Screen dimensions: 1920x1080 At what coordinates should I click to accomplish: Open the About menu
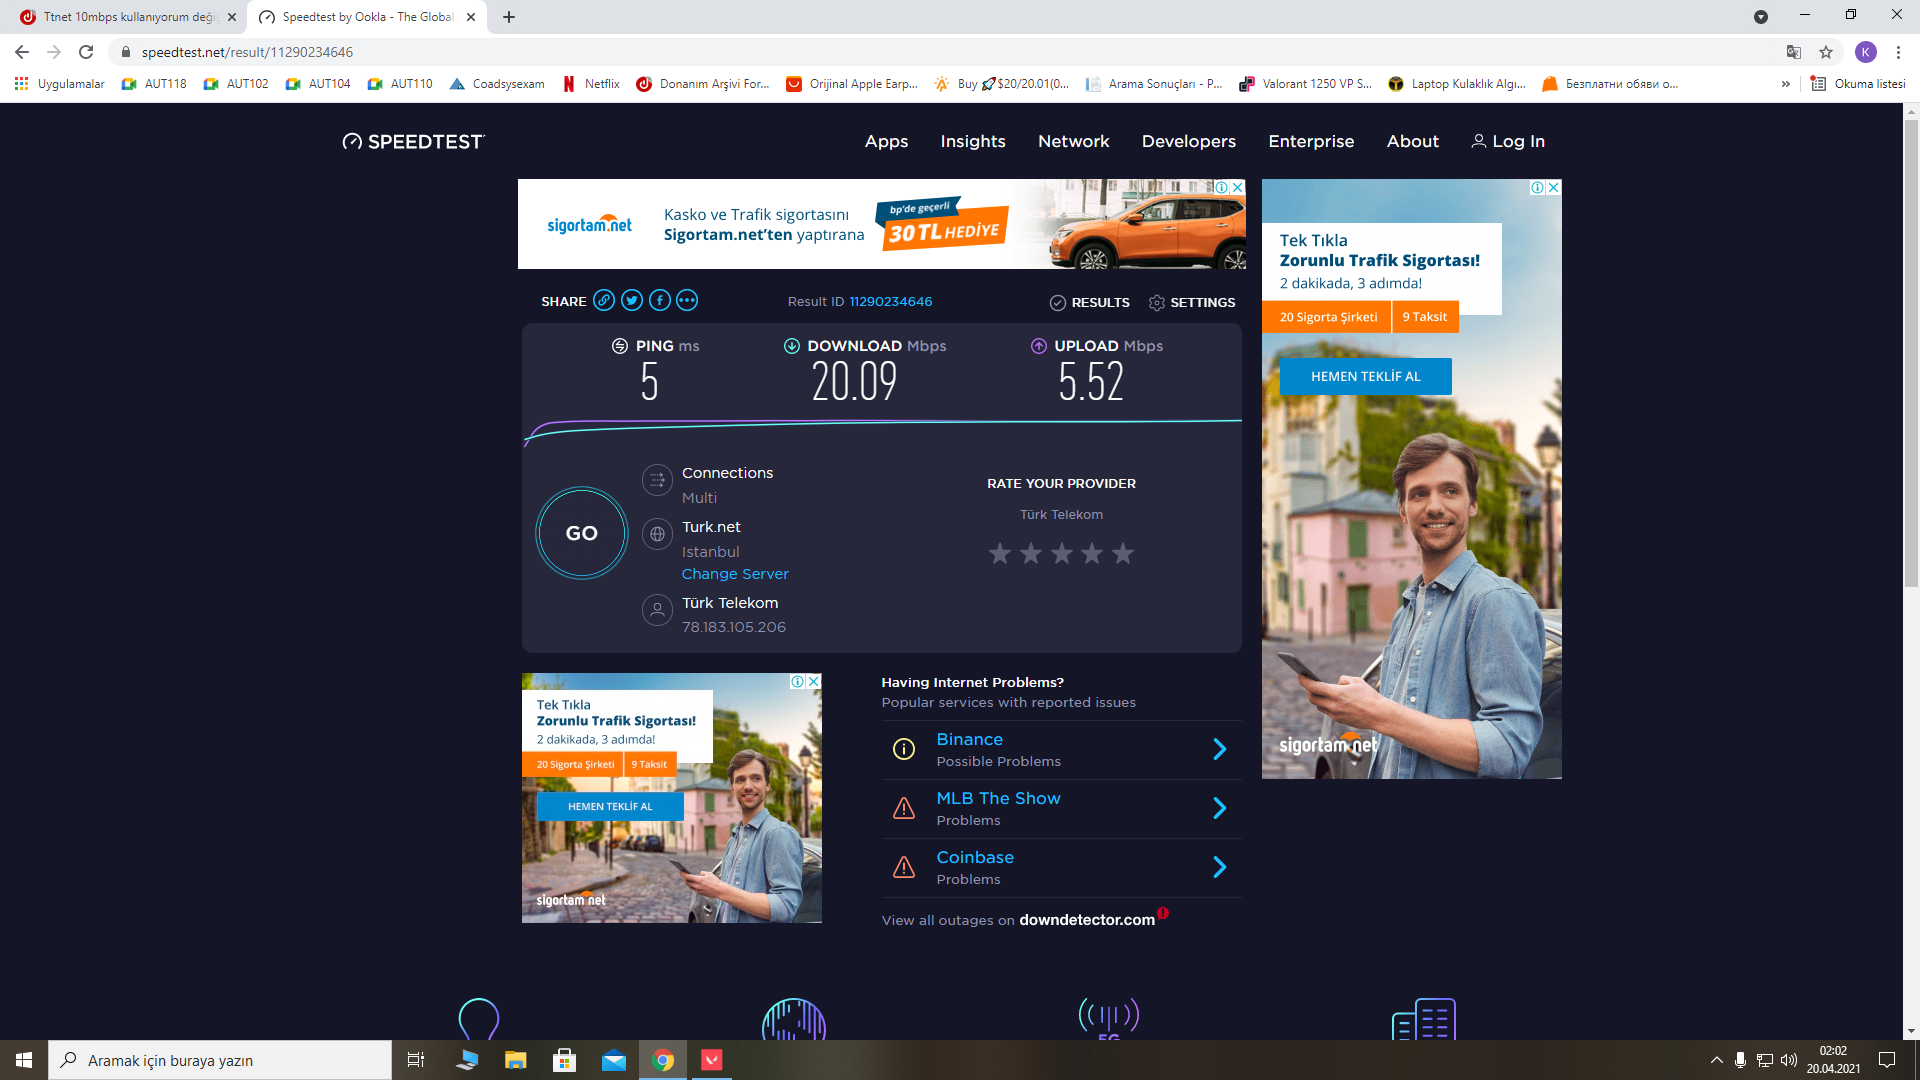pos(1412,141)
